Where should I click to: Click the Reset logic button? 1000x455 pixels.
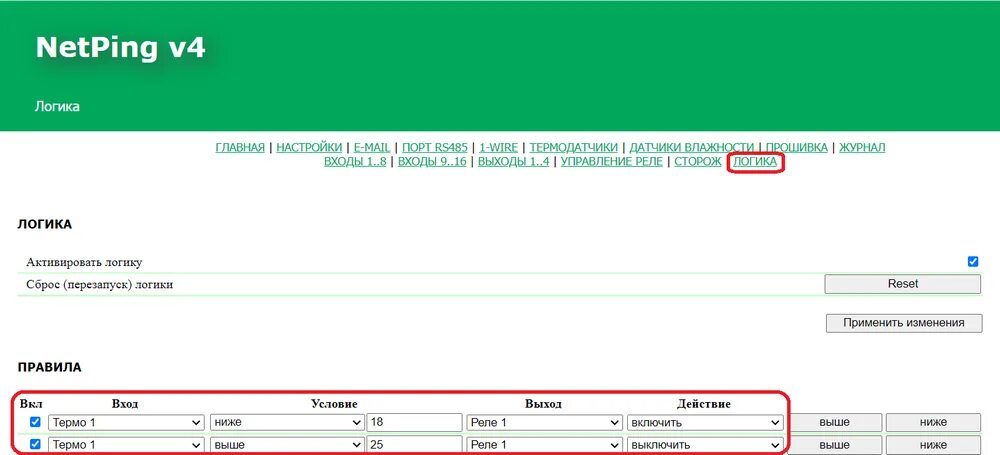coord(902,284)
